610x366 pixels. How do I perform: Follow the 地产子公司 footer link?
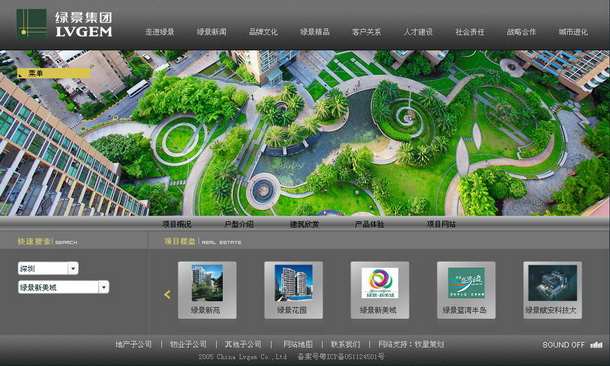(x=133, y=344)
